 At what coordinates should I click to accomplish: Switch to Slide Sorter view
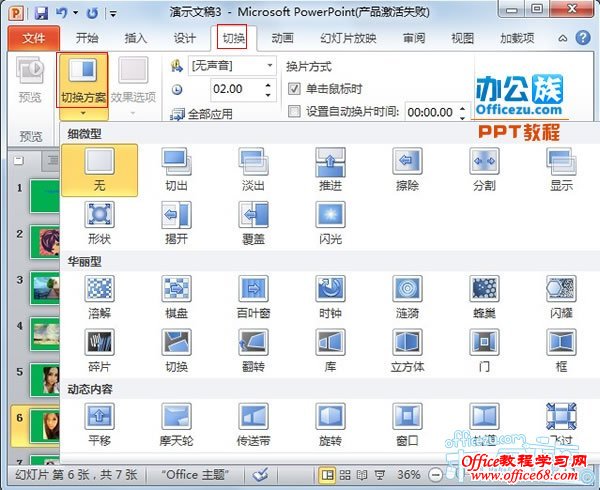[345, 475]
